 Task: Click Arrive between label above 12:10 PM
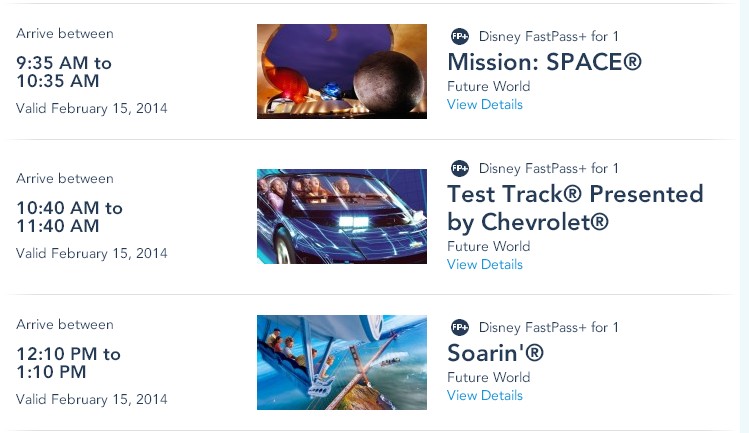tap(65, 324)
